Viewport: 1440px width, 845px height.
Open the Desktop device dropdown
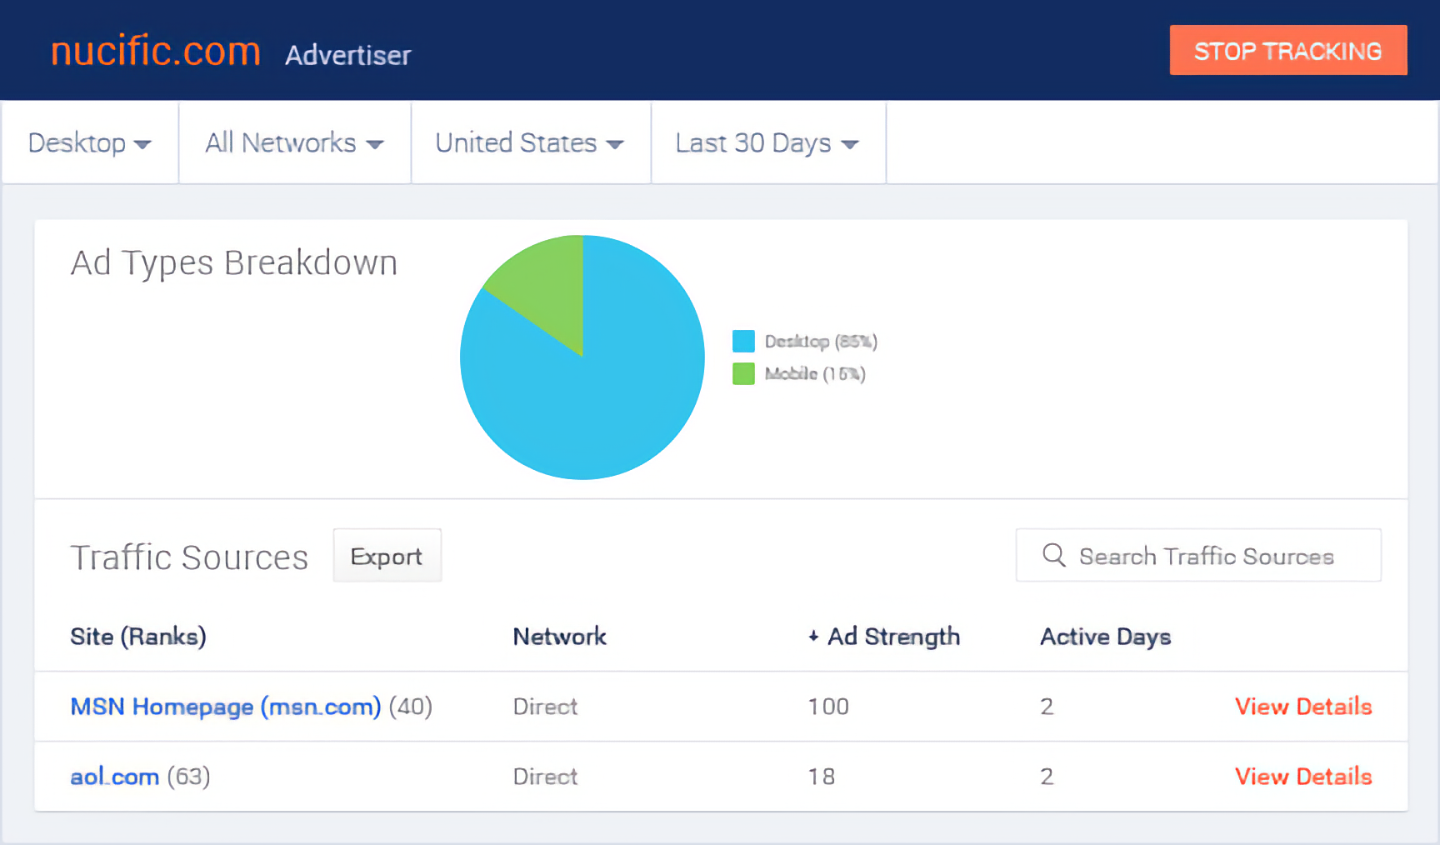point(89,143)
